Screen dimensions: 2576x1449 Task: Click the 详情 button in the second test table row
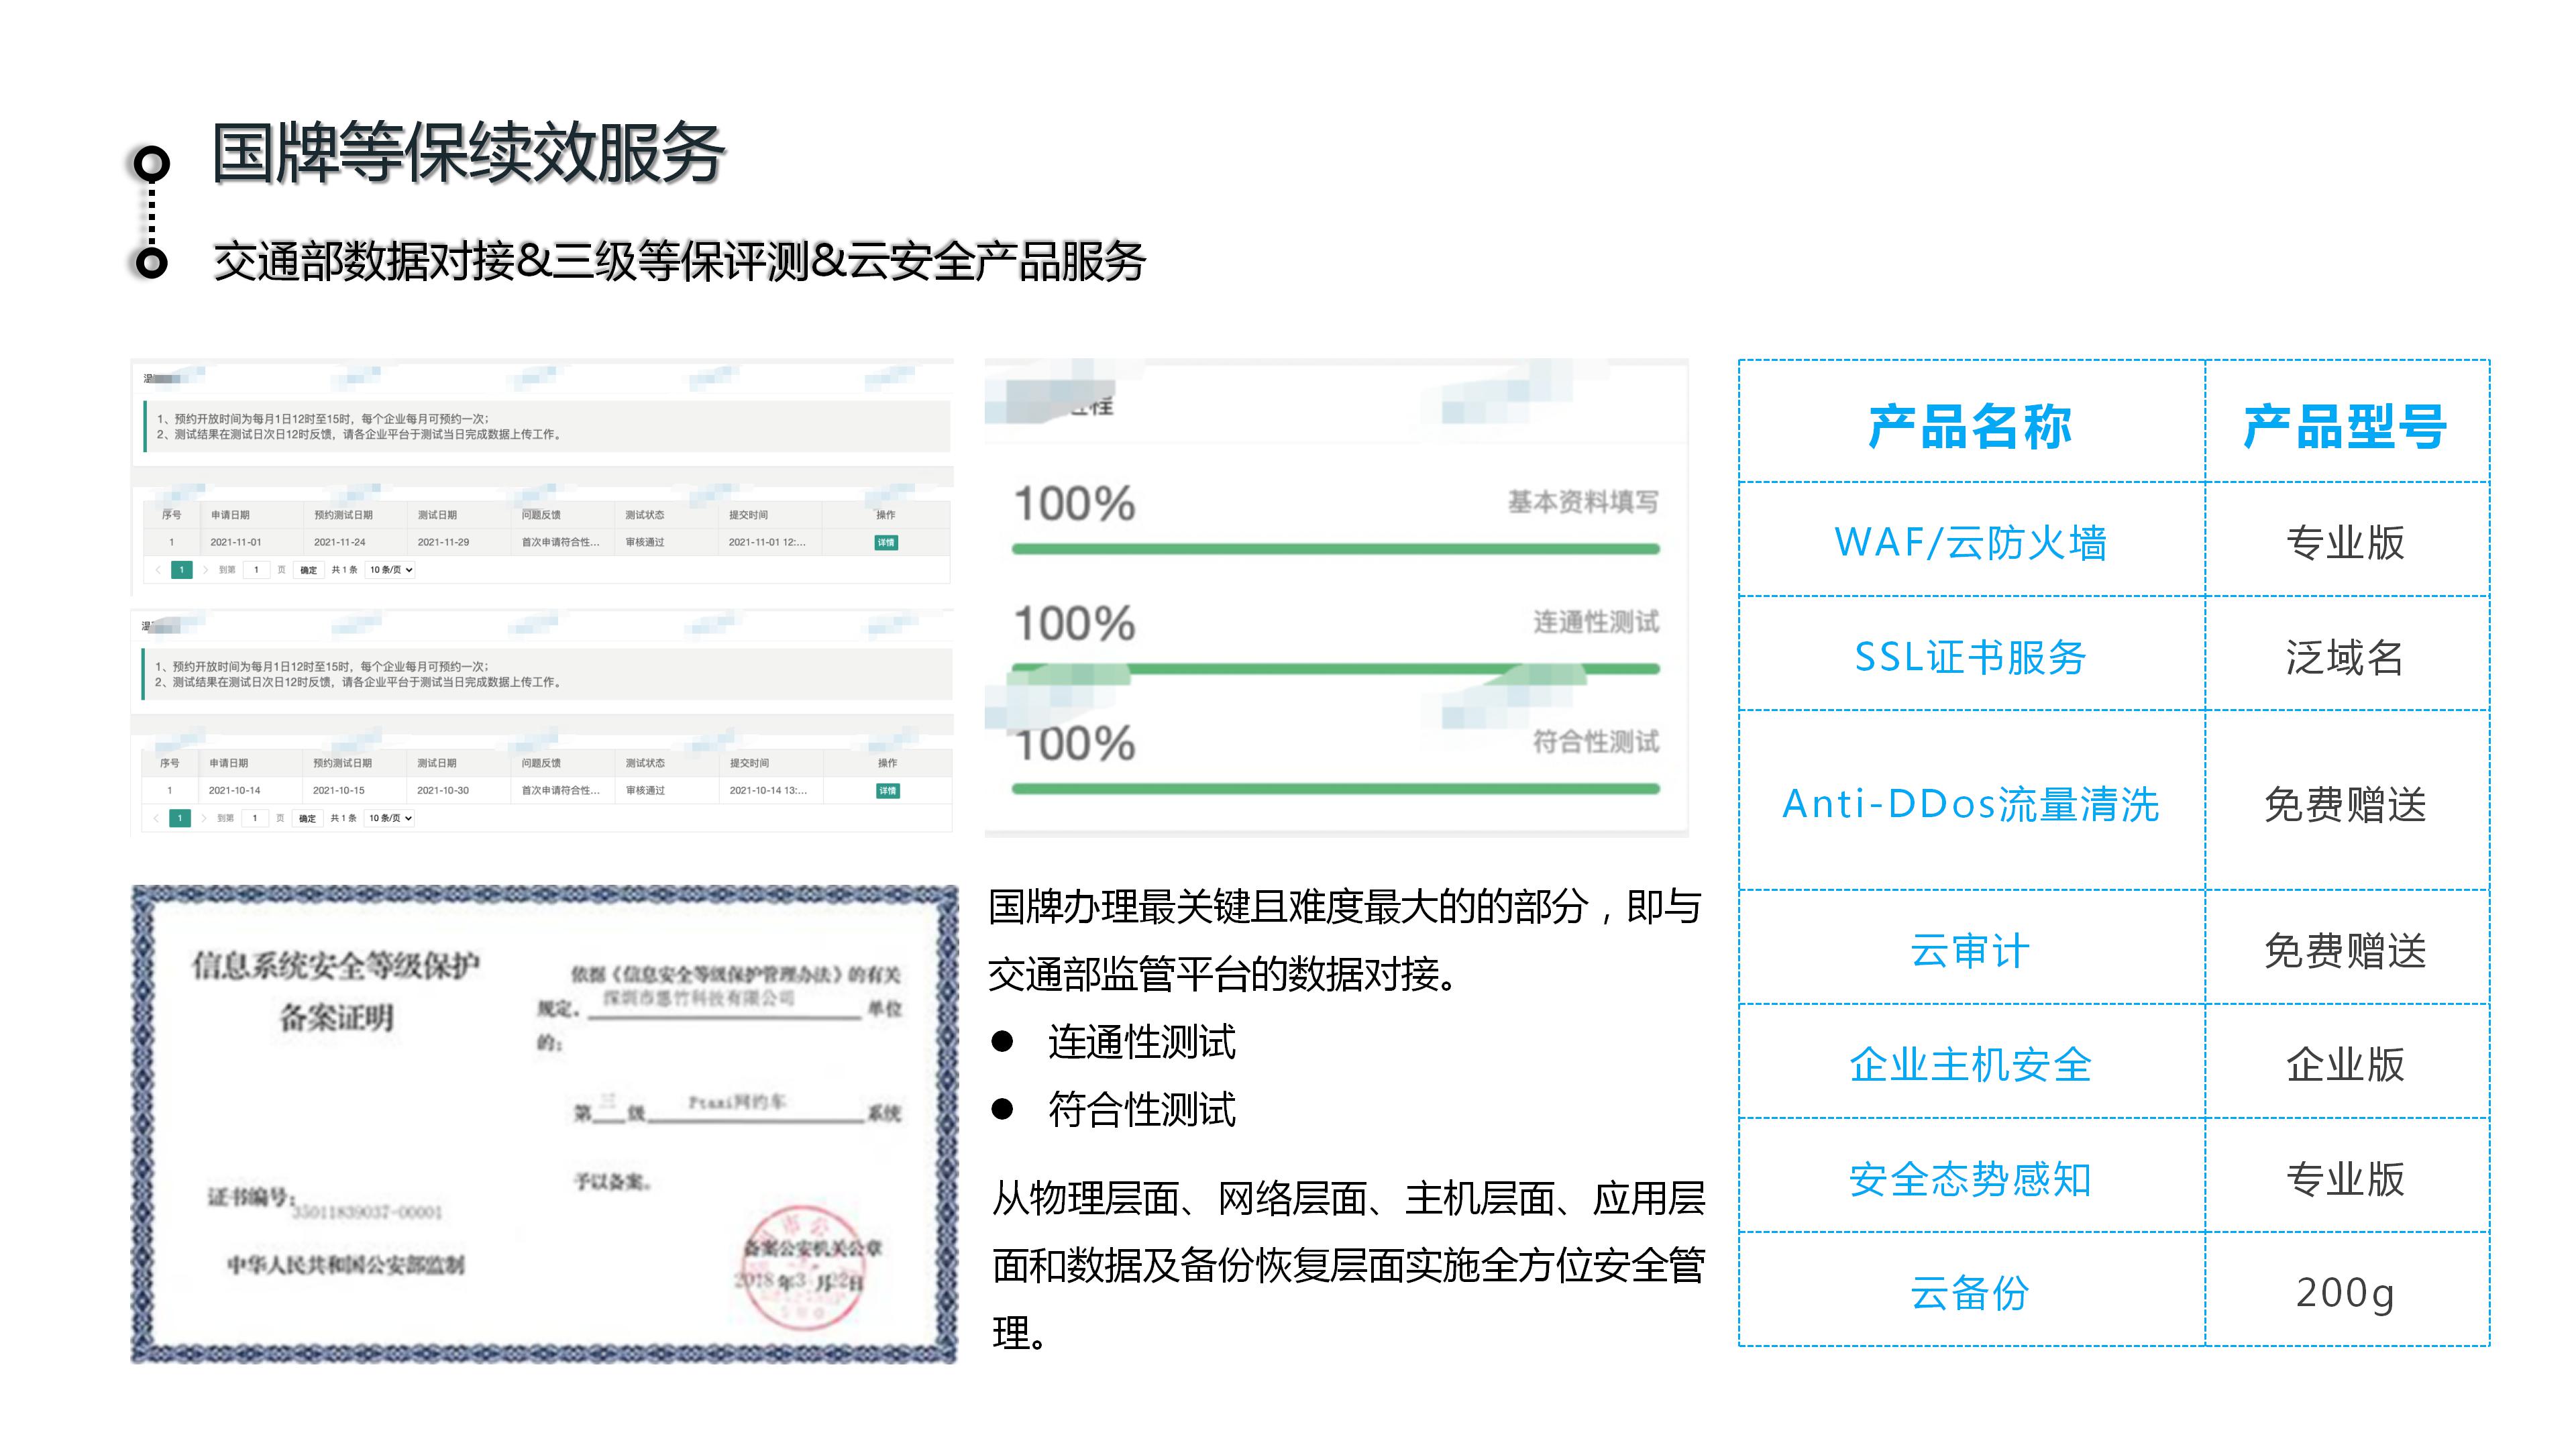[x=889, y=791]
